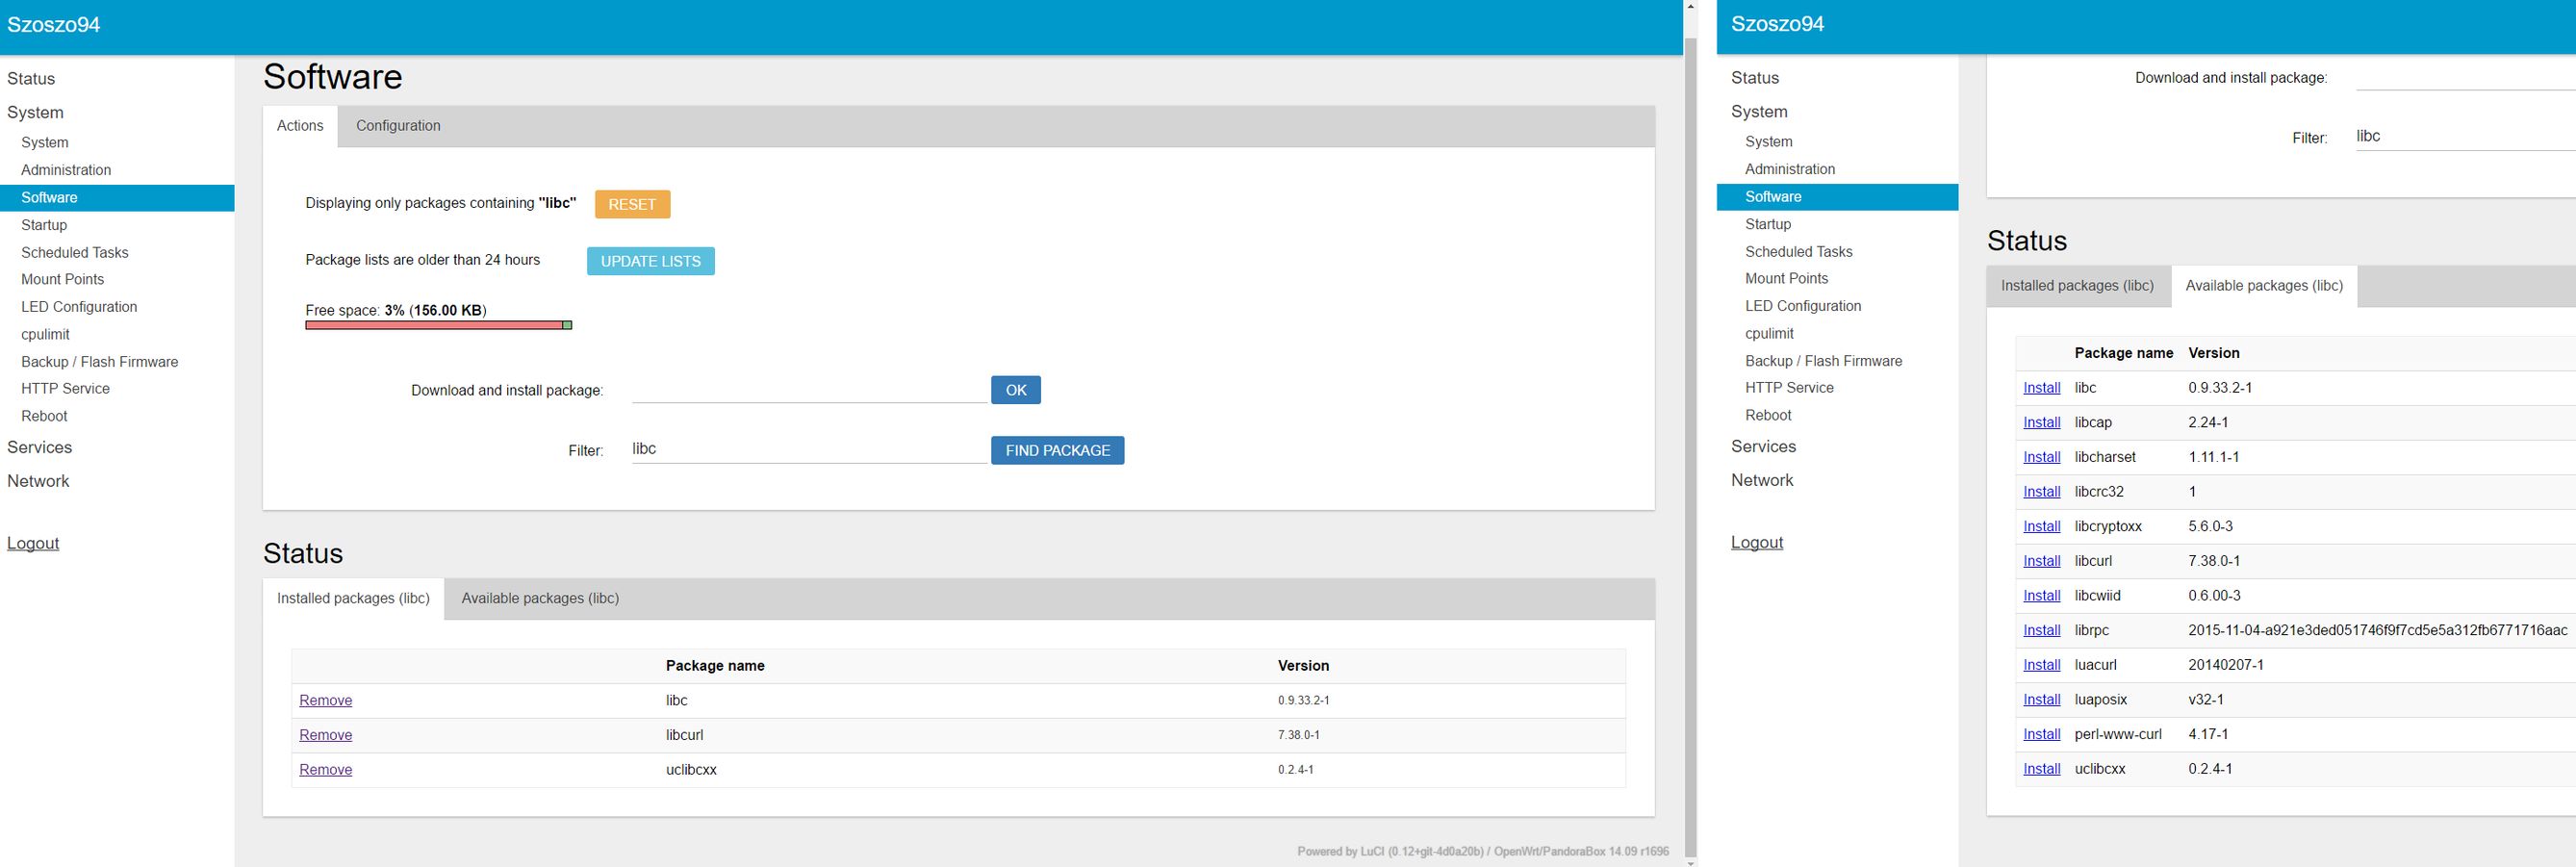This screenshot has width=2576, height=867.
Task: Focus the Filter field in right window
Action: point(2465,137)
